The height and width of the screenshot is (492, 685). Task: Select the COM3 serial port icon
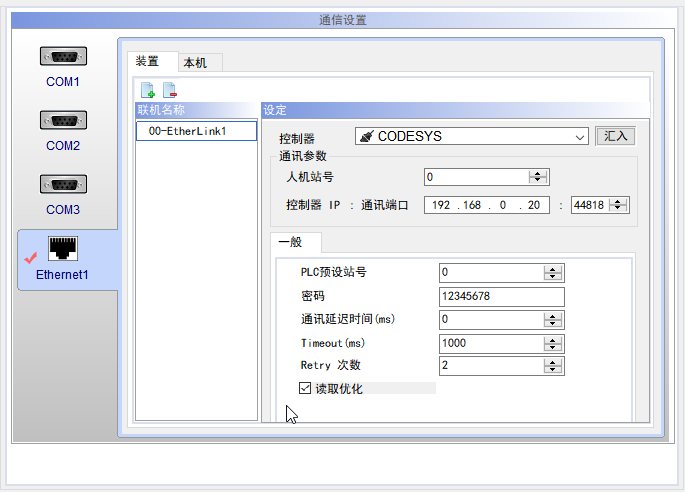63,186
